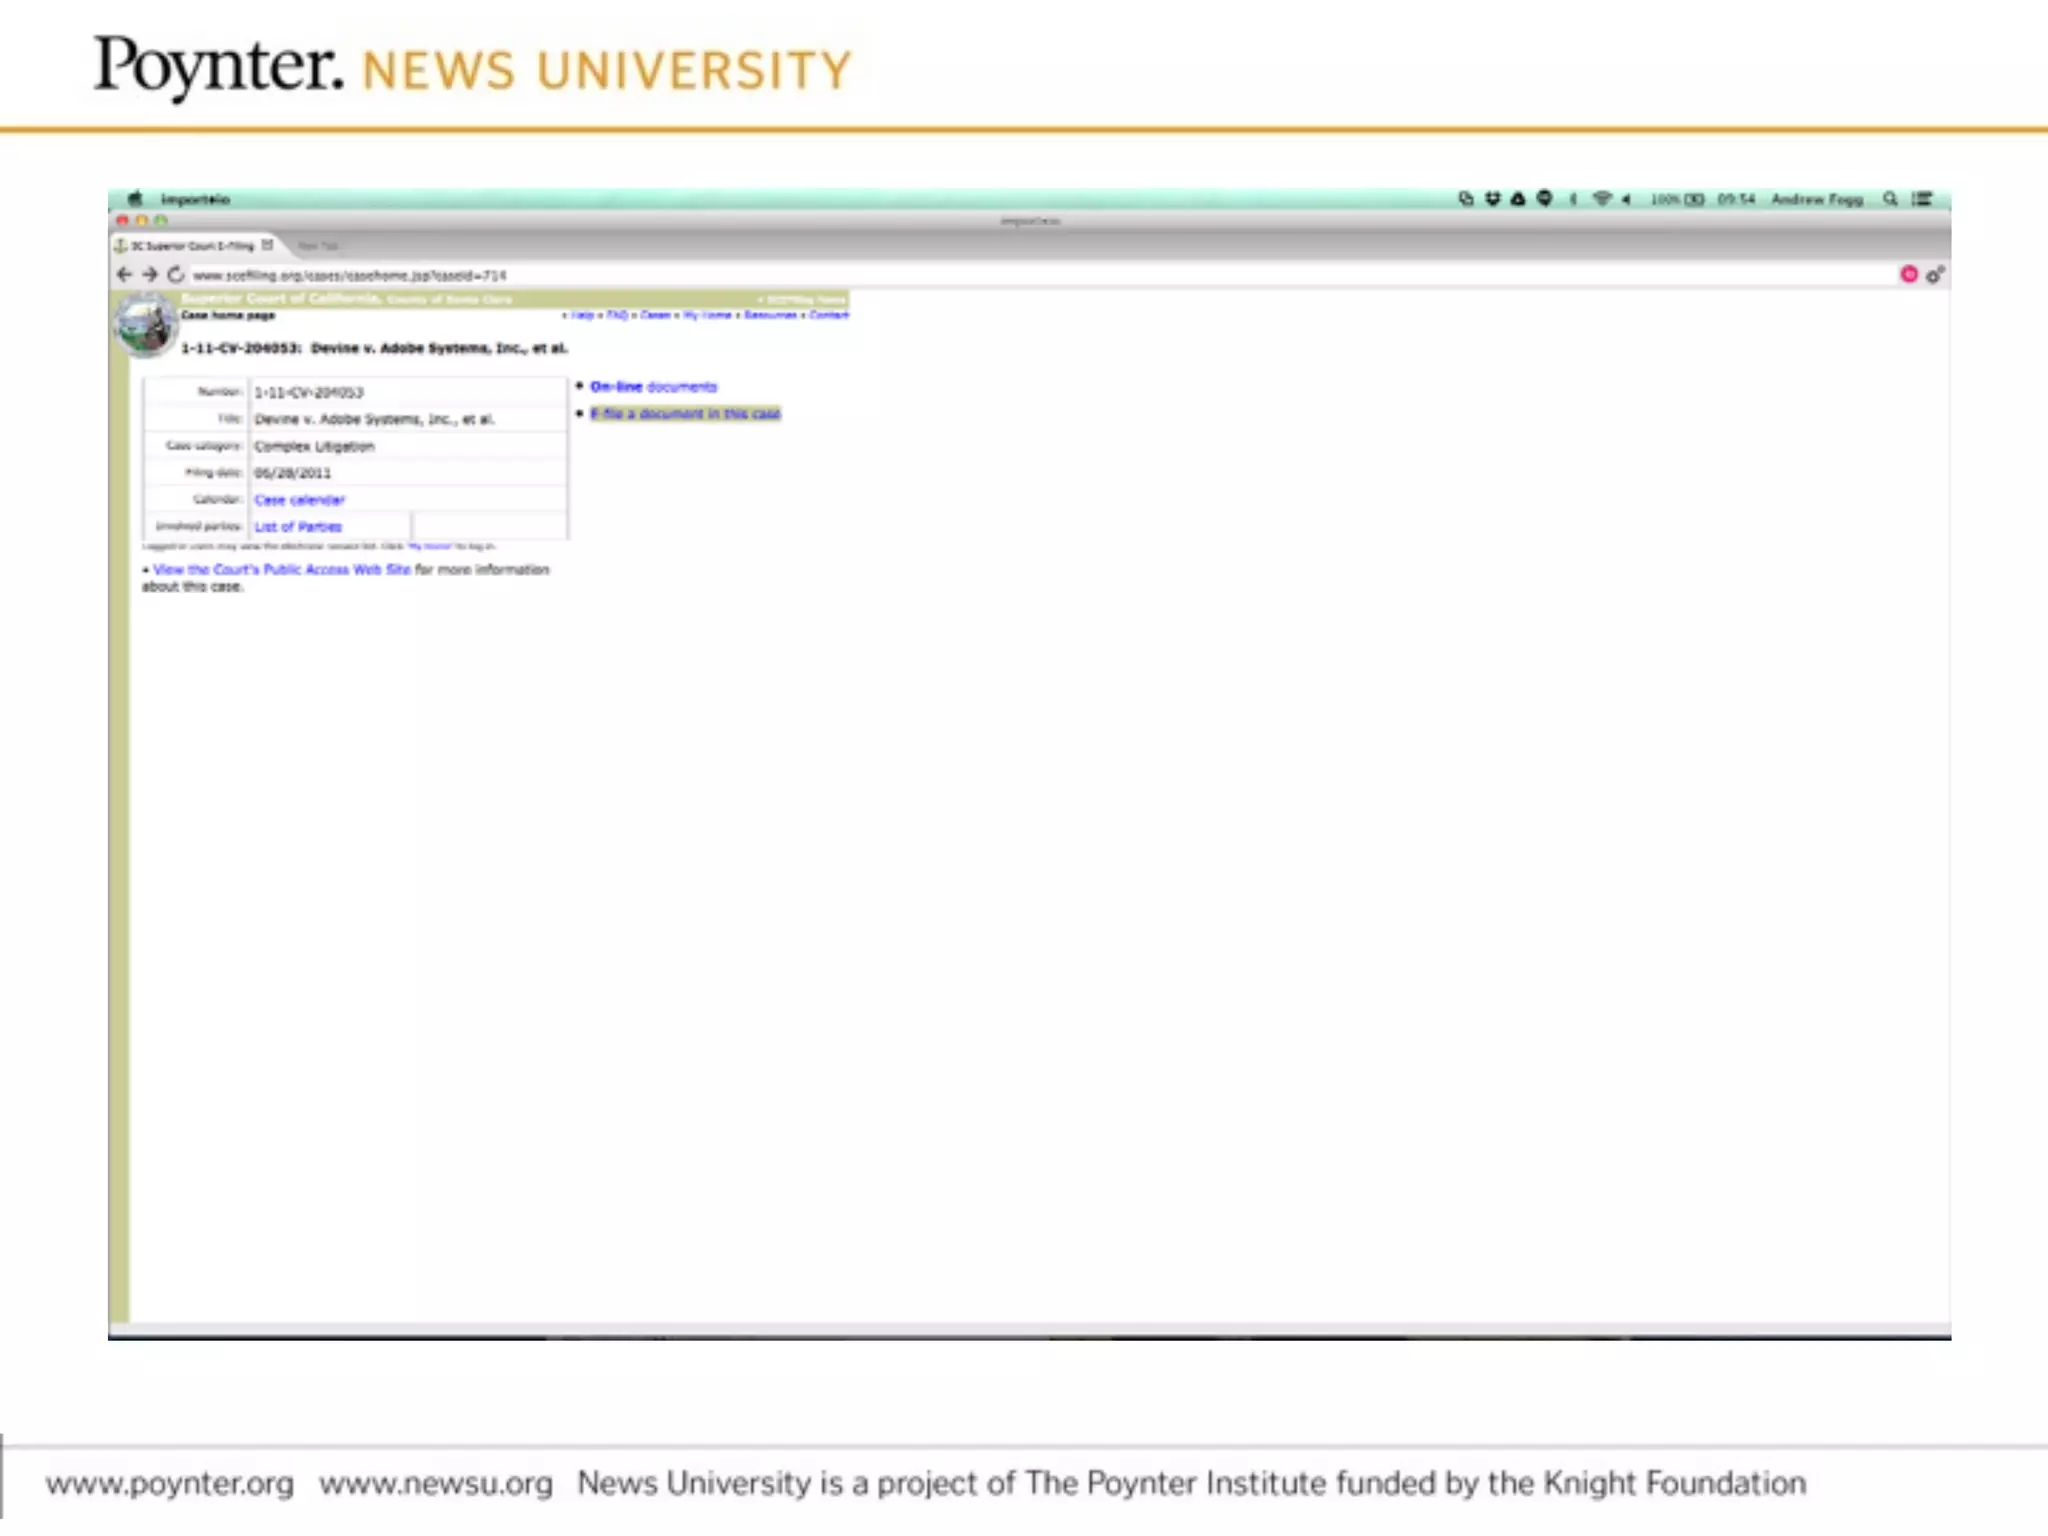Screen dimensions: 2048x1536
Task: Switch to the SC Superior Court E-Filing tab
Action: [192, 246]
